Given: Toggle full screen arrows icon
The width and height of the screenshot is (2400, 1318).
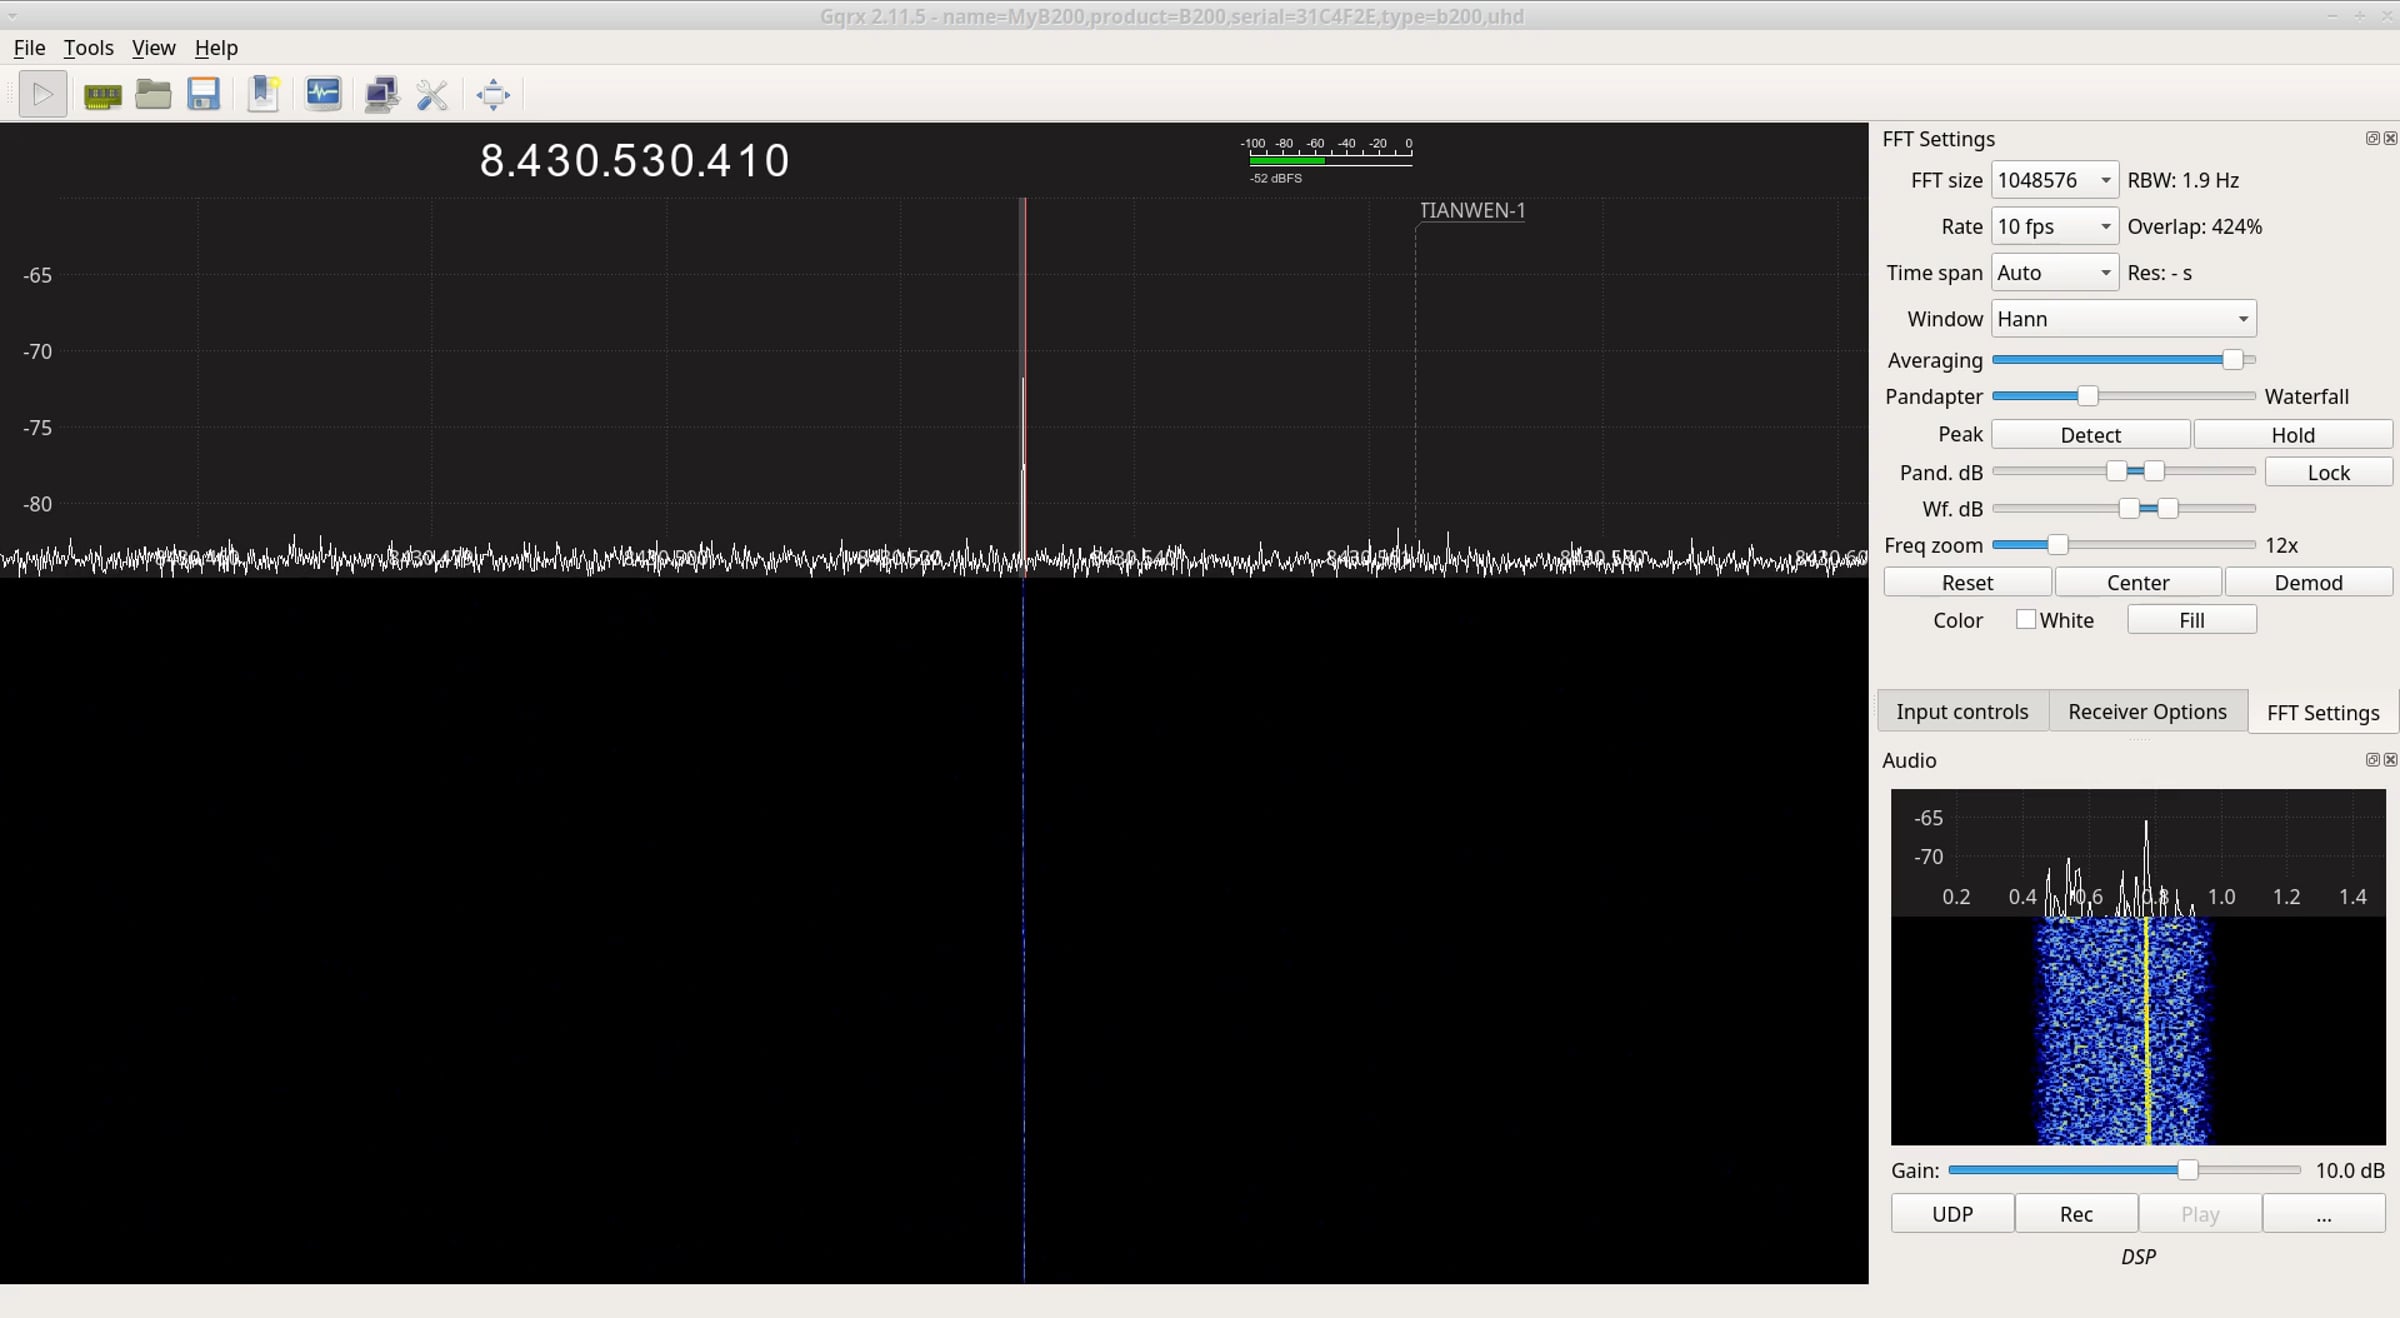Looking at the screenshot, I should tap(493, 95).
